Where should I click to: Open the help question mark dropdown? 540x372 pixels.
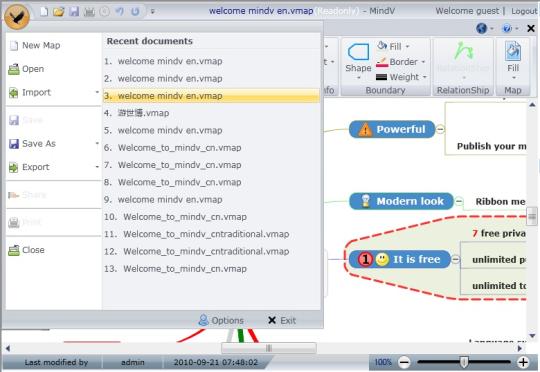pos(510,28)
